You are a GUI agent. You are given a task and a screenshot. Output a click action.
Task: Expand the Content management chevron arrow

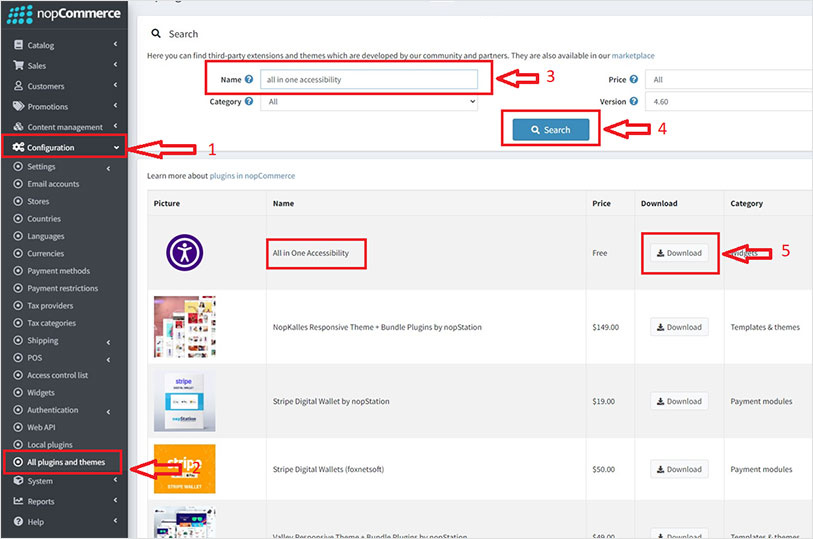(116, 126)
